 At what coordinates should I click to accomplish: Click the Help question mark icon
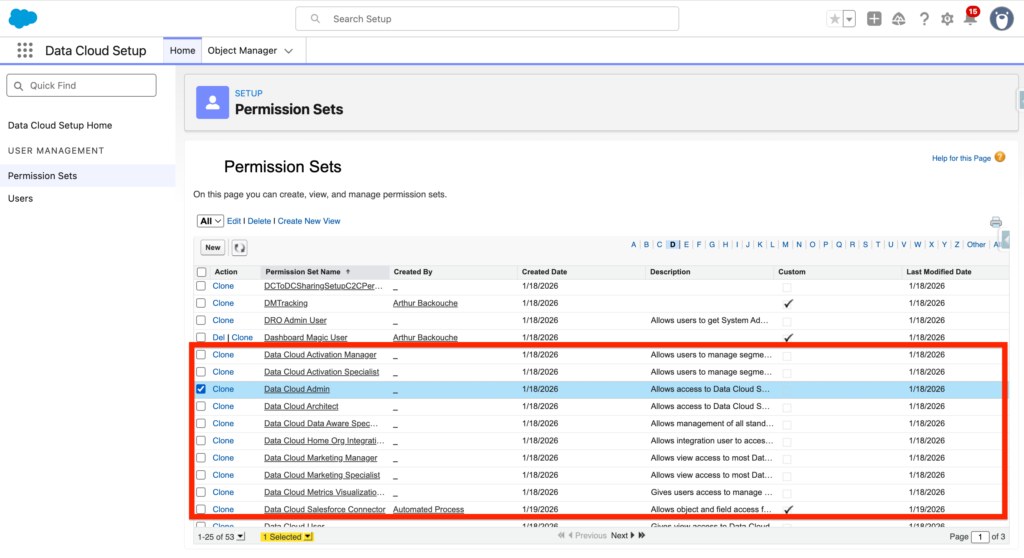(923, 19)
